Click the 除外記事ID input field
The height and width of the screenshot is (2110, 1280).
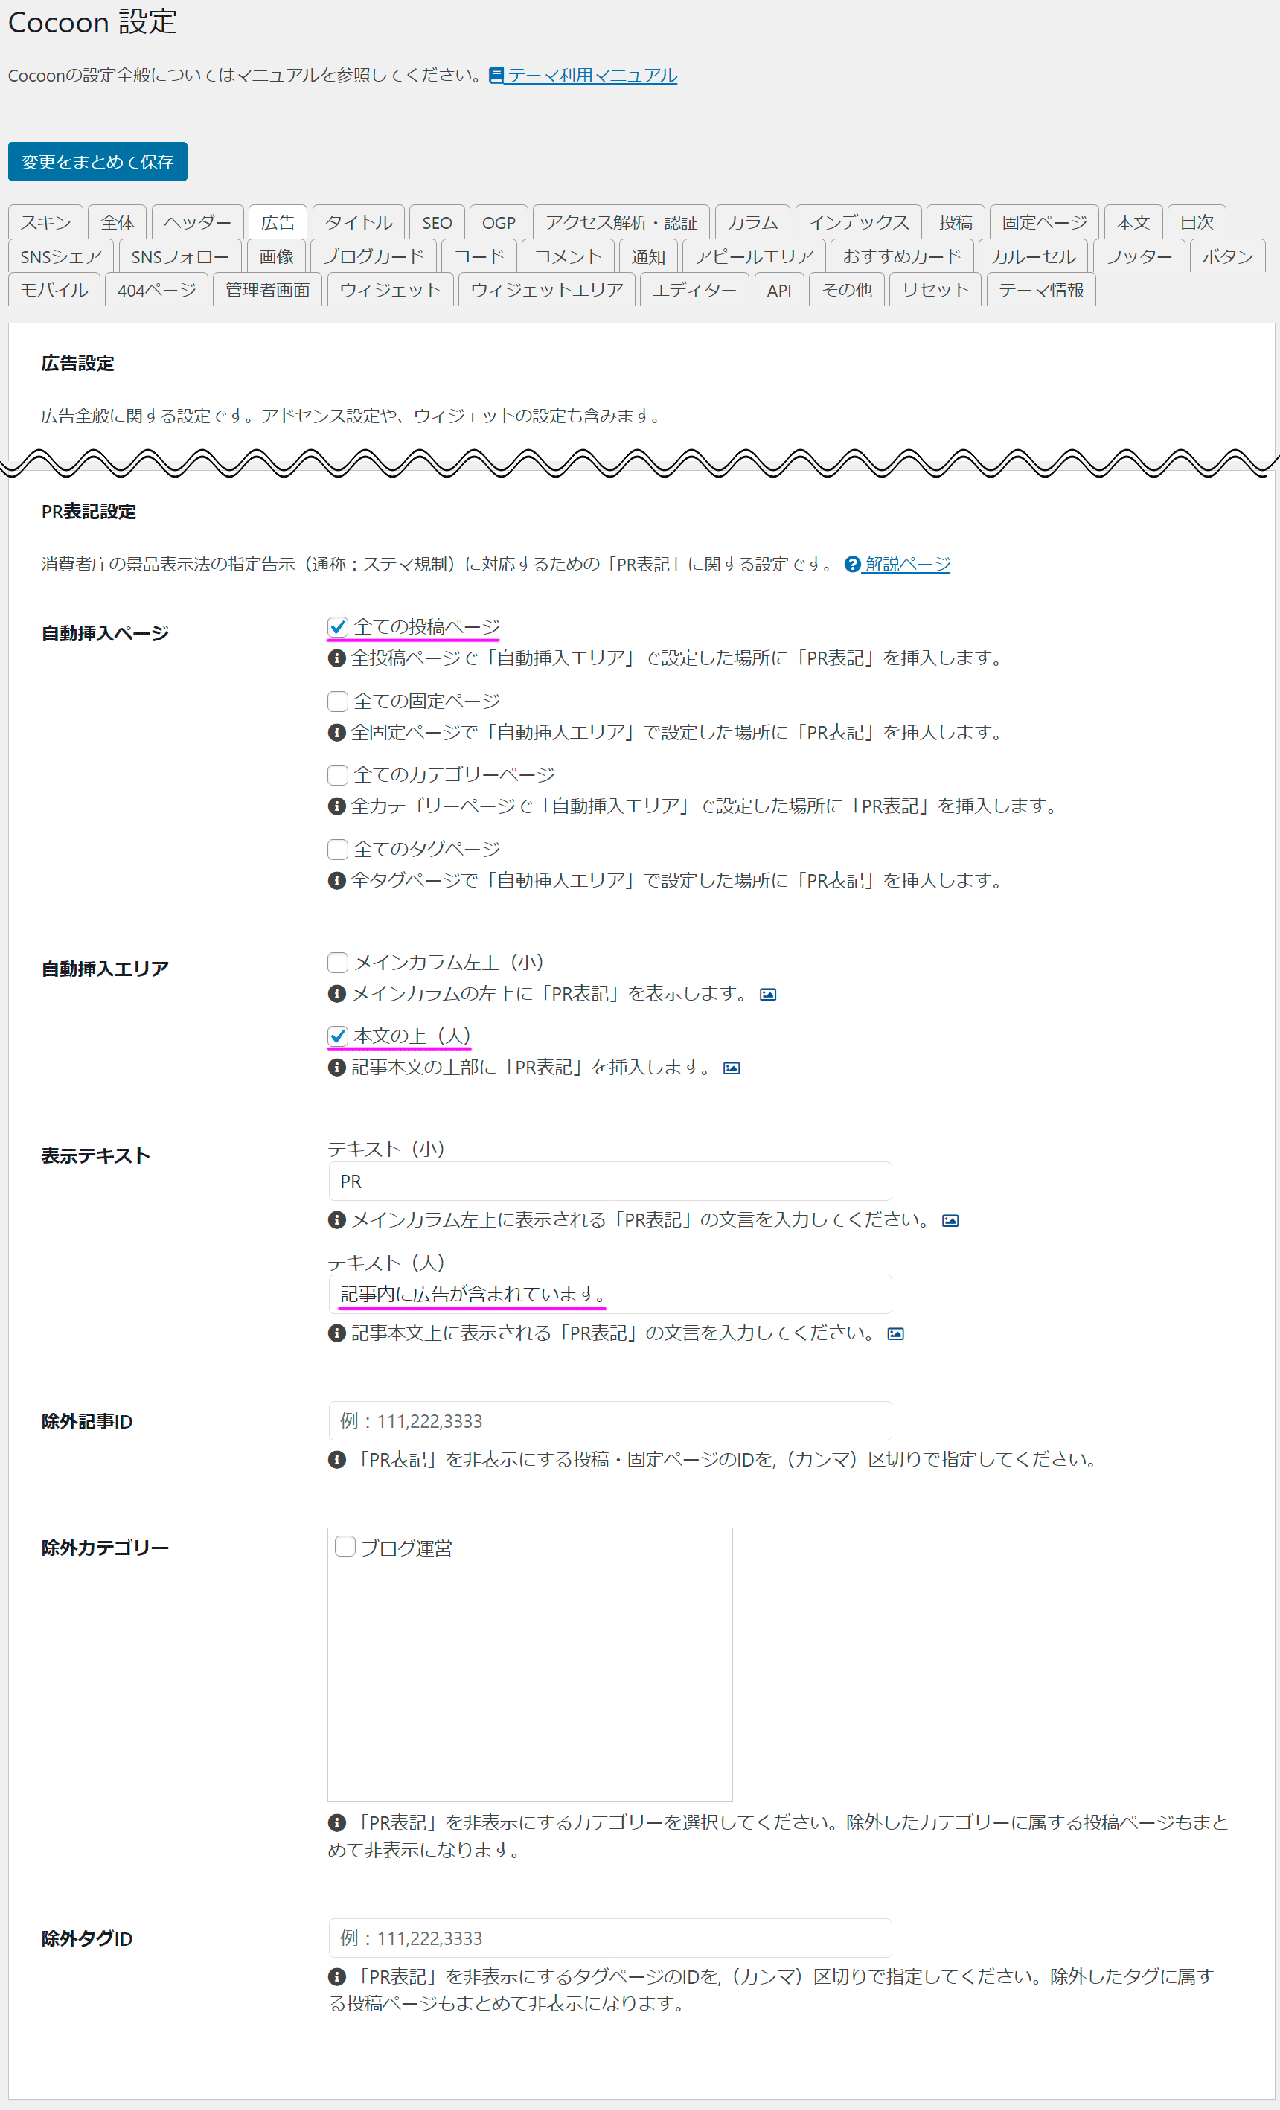[x=610, y=1421]
